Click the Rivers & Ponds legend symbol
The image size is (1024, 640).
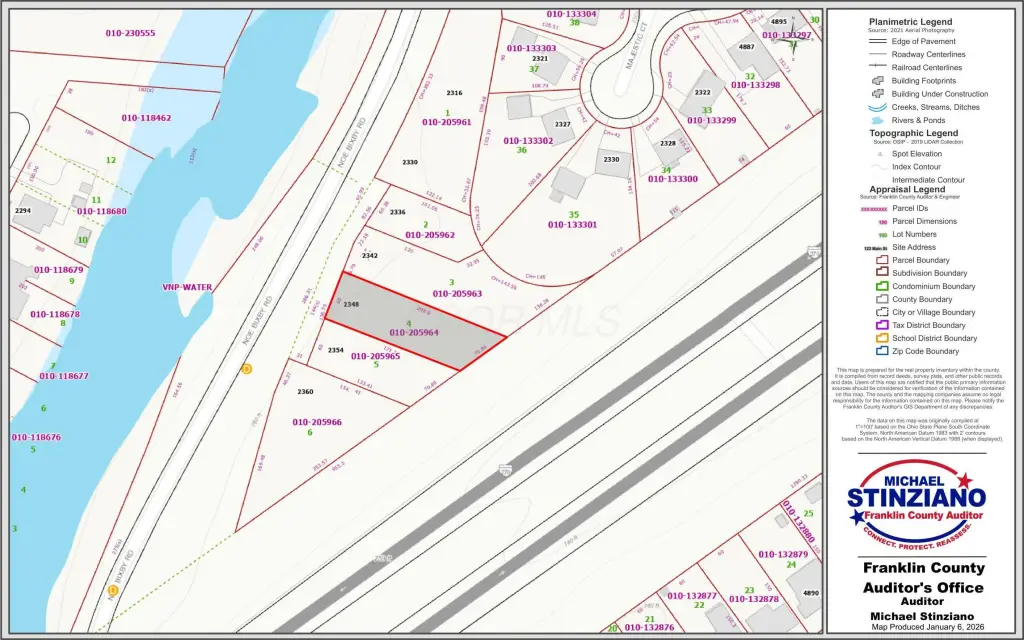tap(877, 120)
